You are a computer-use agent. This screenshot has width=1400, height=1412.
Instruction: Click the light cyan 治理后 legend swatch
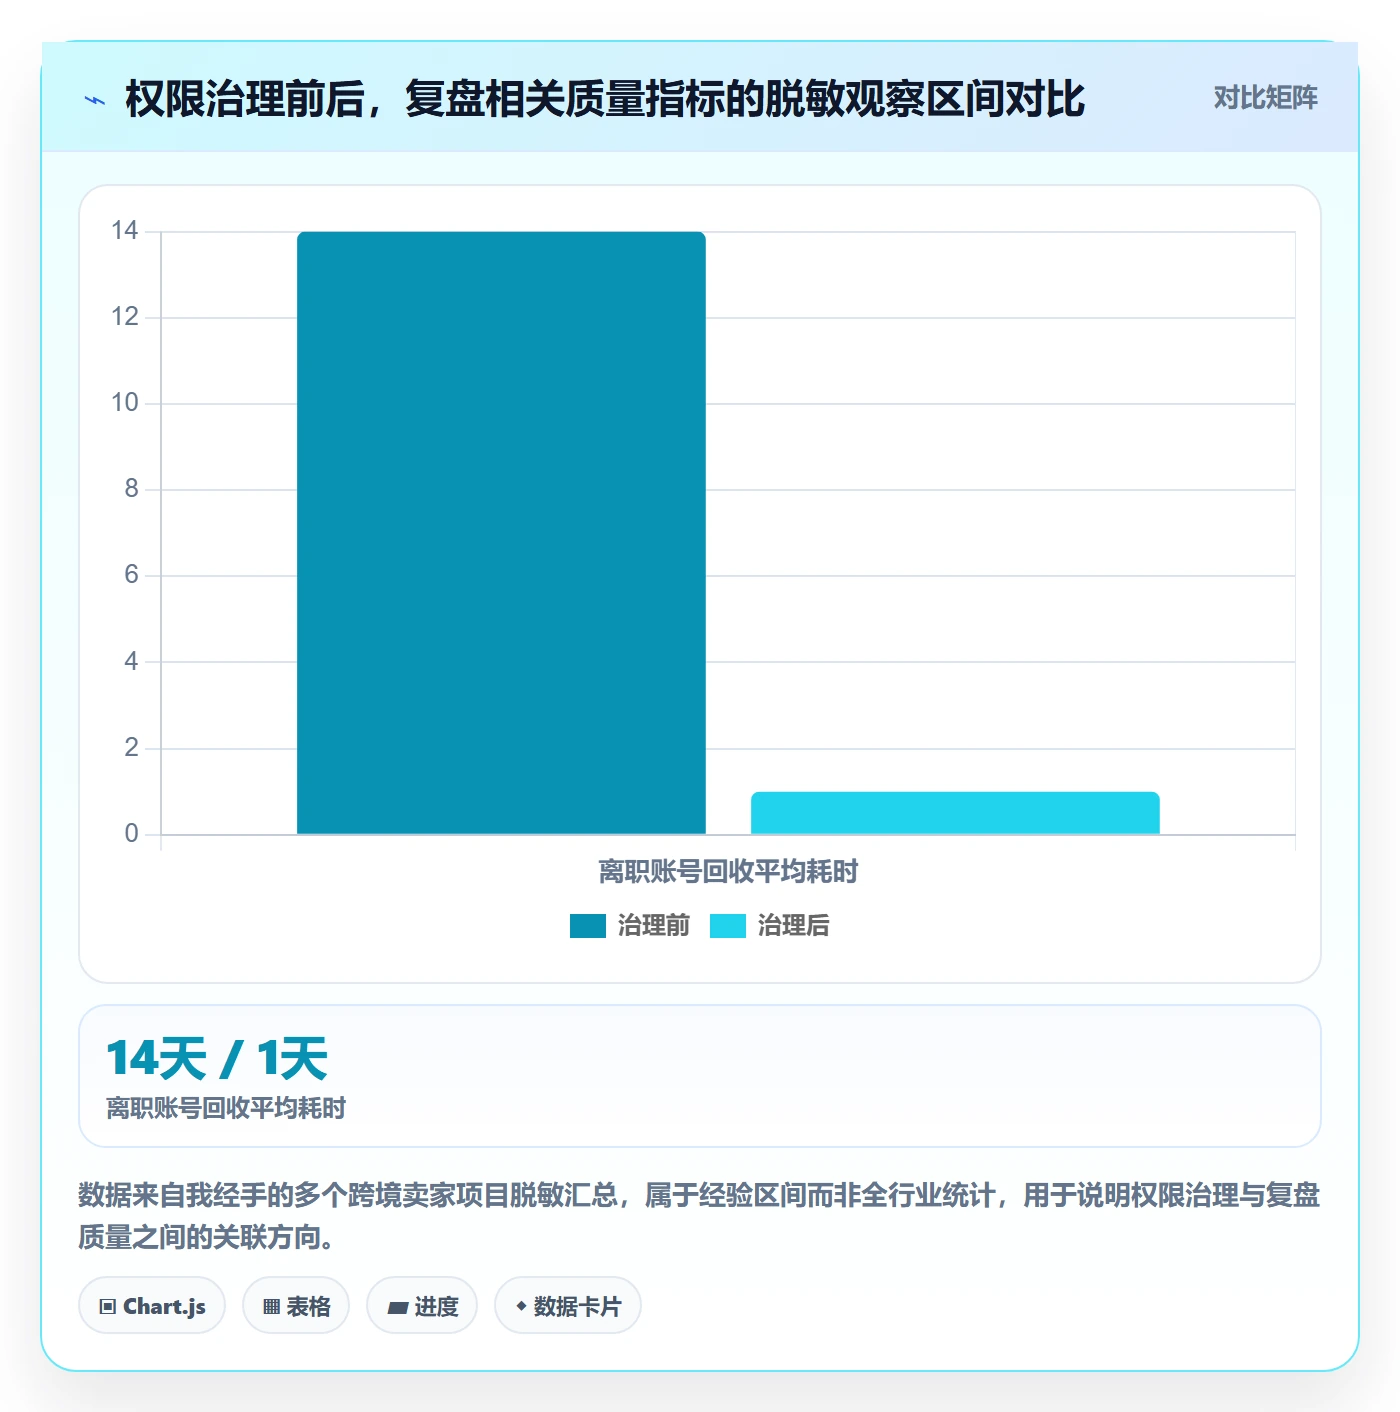tap(728, 926)
